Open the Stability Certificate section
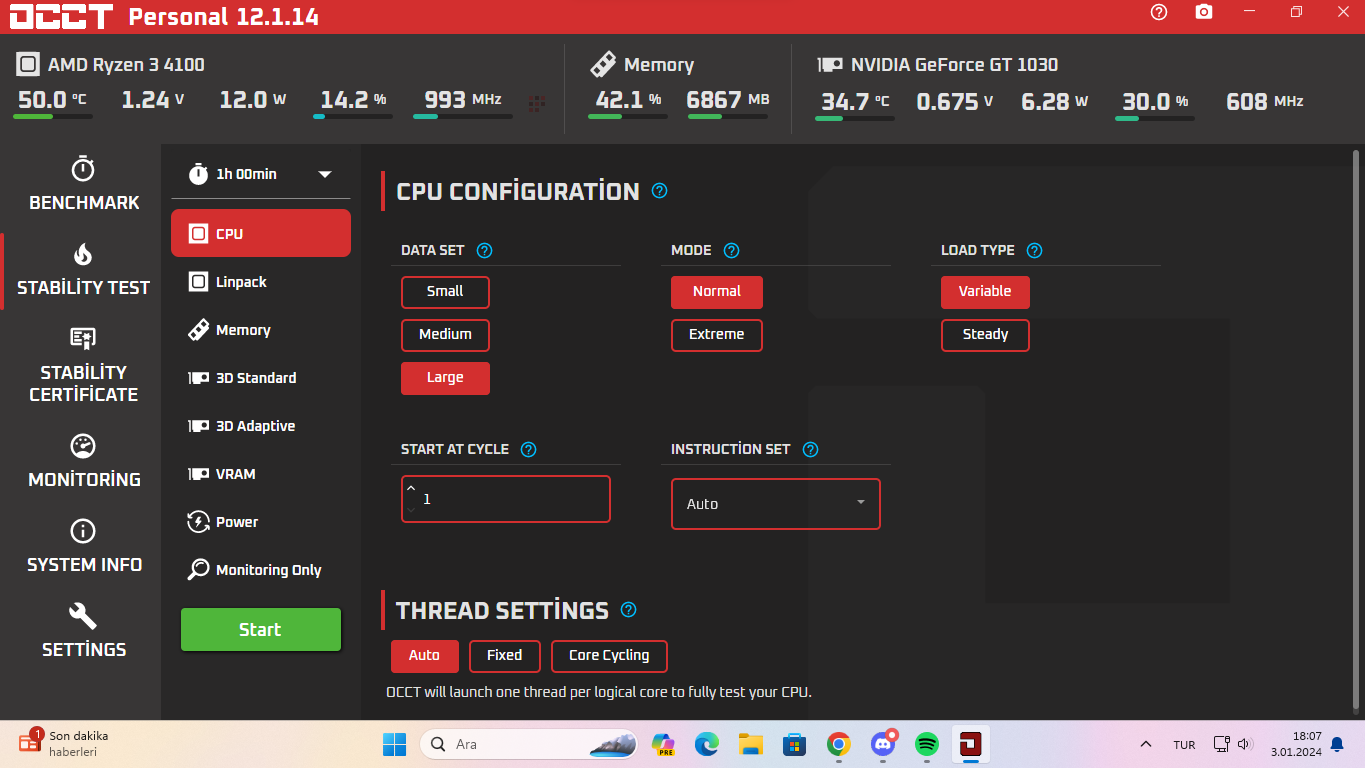Screen dimensions: 1365x768 point(84,365)
